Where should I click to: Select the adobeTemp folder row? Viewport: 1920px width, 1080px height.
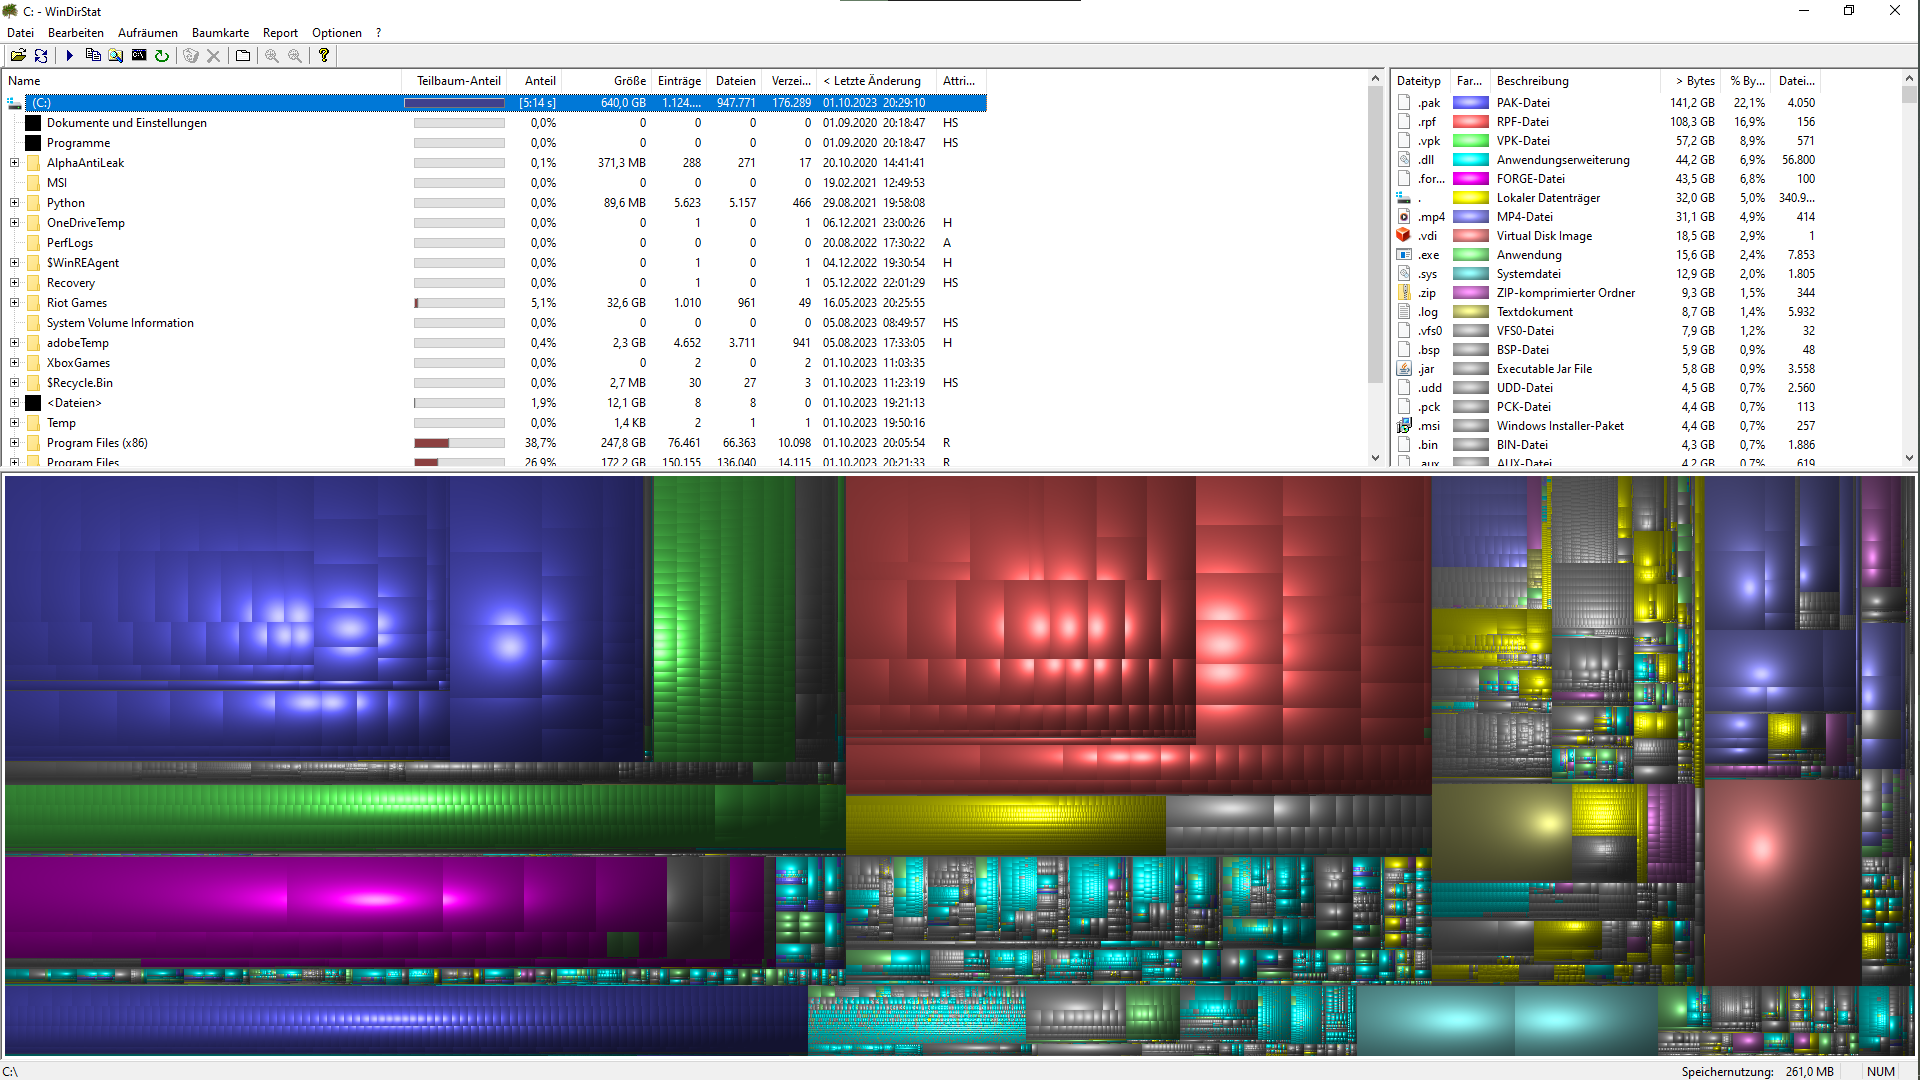(78, 343)
